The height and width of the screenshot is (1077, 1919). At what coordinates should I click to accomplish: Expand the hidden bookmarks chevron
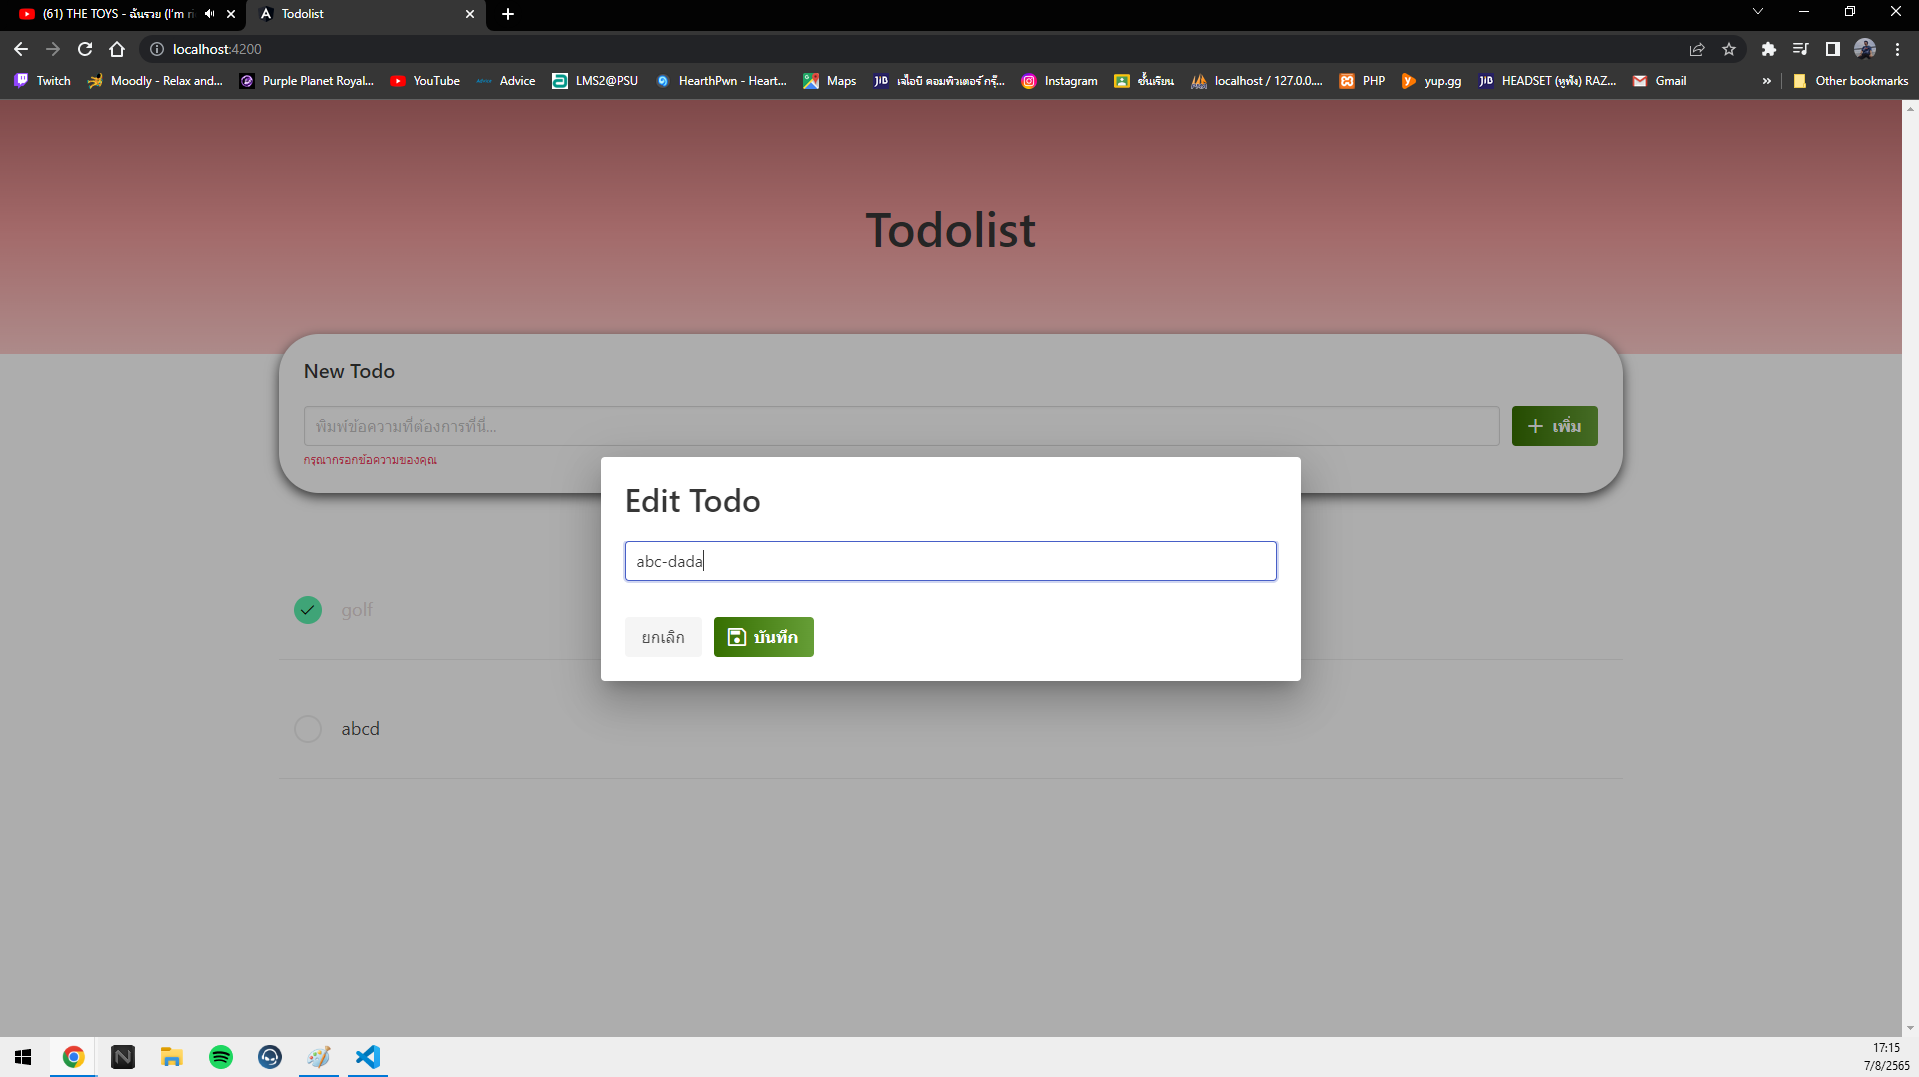(x=1767, y=81)
